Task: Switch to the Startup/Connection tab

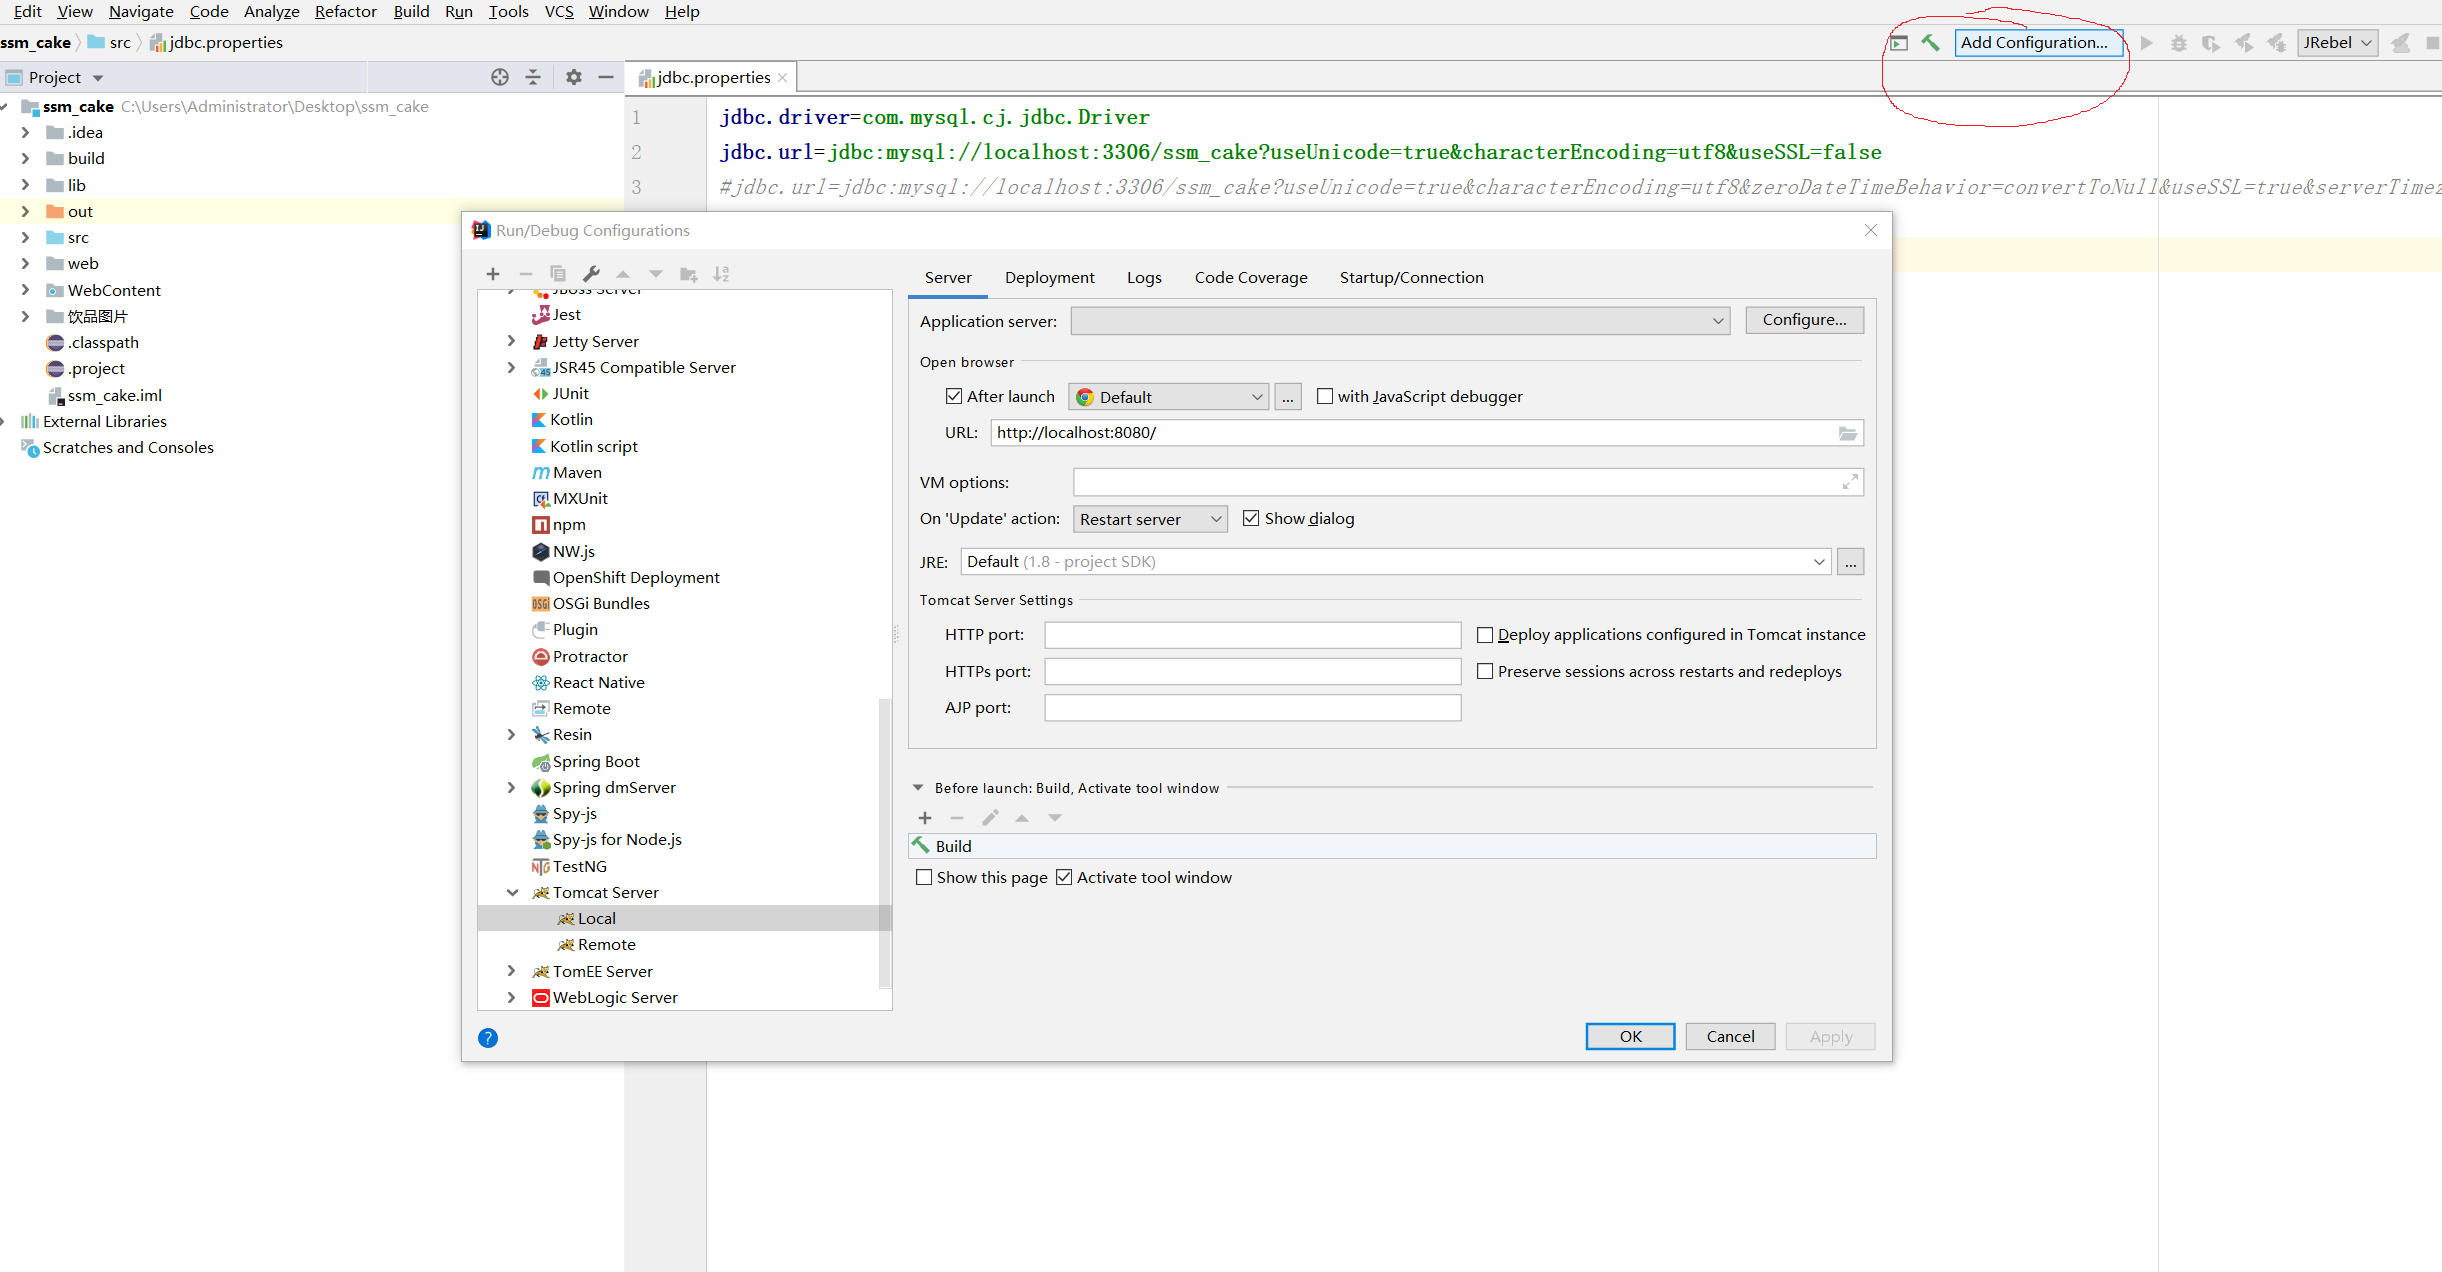Action: 1411,278
